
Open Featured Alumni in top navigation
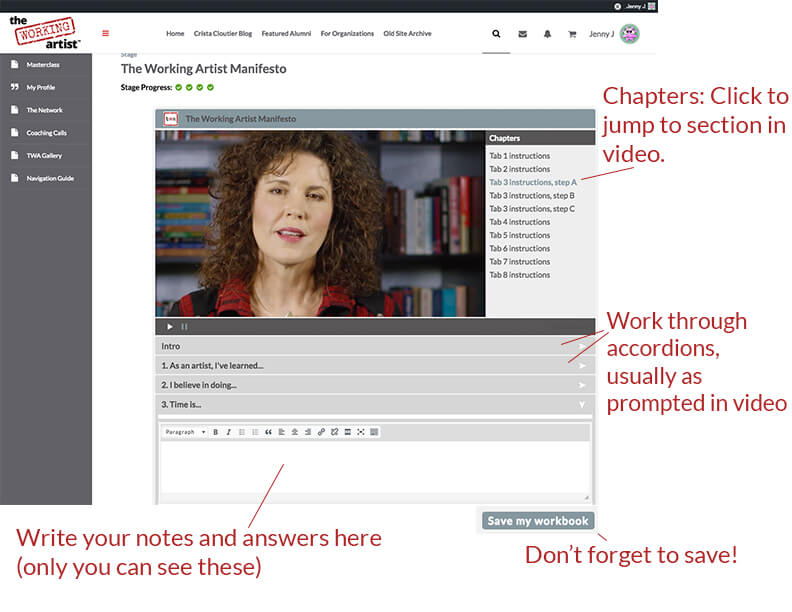tap(286, 34)
